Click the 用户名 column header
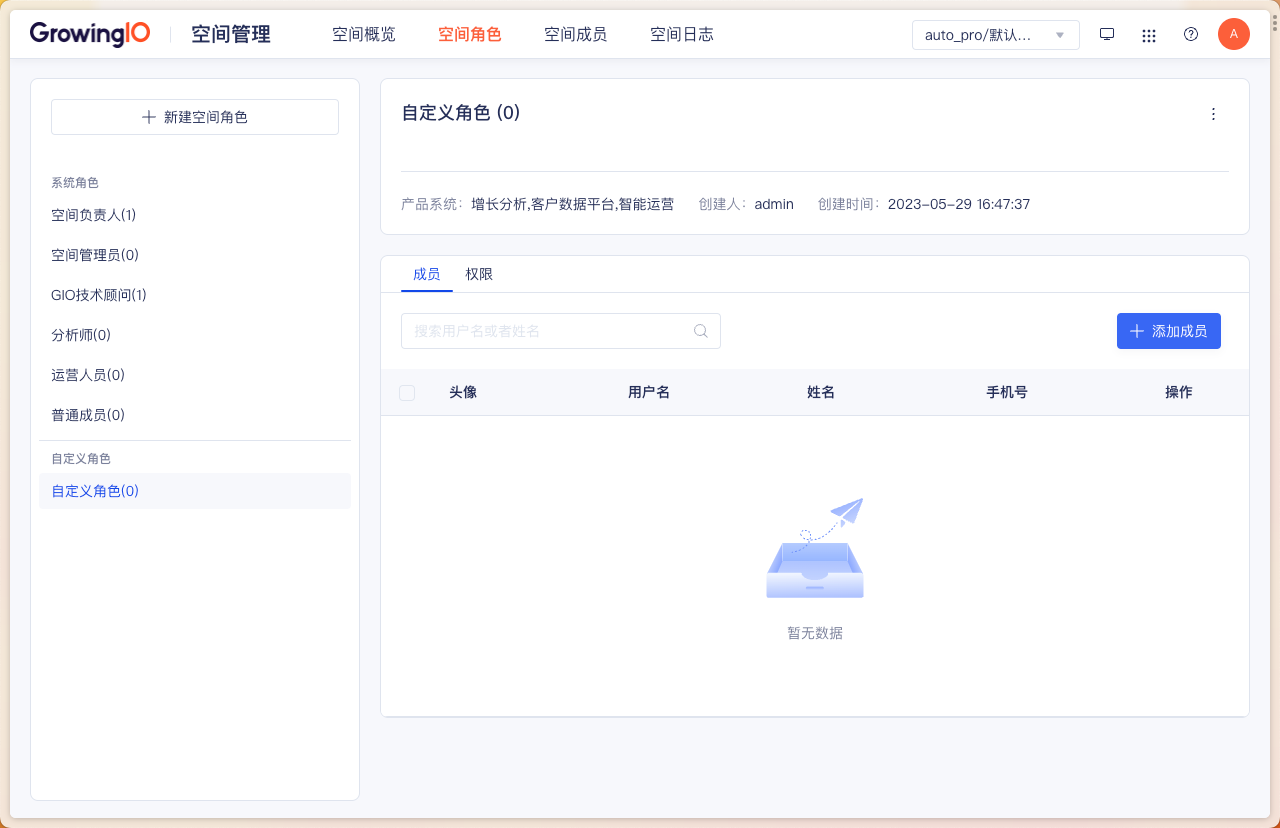Viewport: 1280px width, 828px height. pyautogui.click(x=649, y=392)
